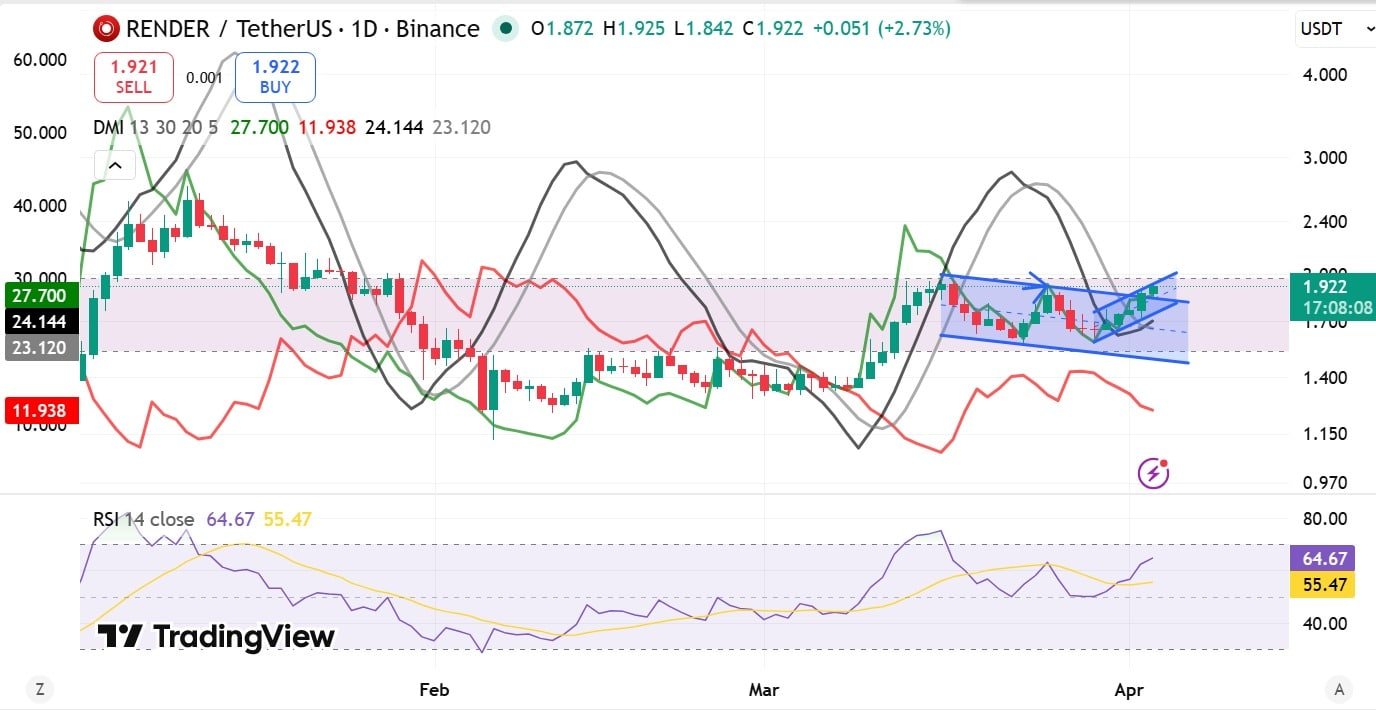Click the green 27.700 DMI value label
This screenshot has height=710, width=1376.
pyautogui.click(x=38, y=296)
